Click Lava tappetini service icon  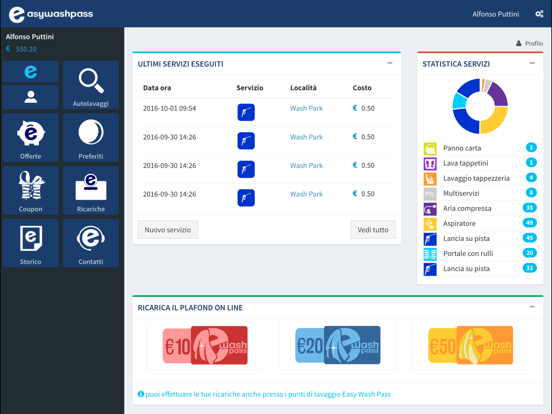point(430,164)
